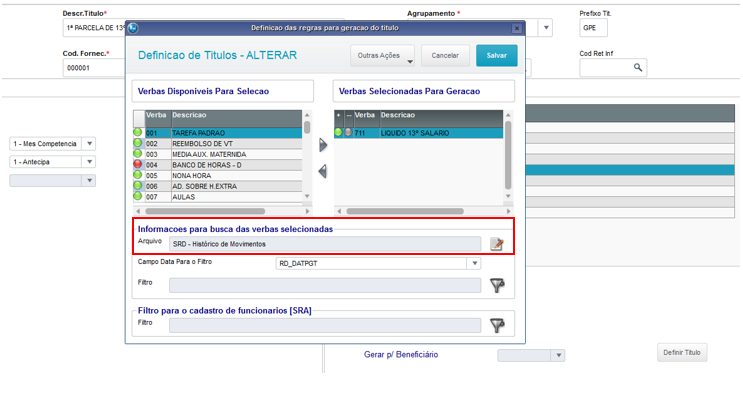Expand the RD_DATPGT date field dropdown
Viewport: 743px width, 396px height.
pyautogui.click(x=474, y=263)
